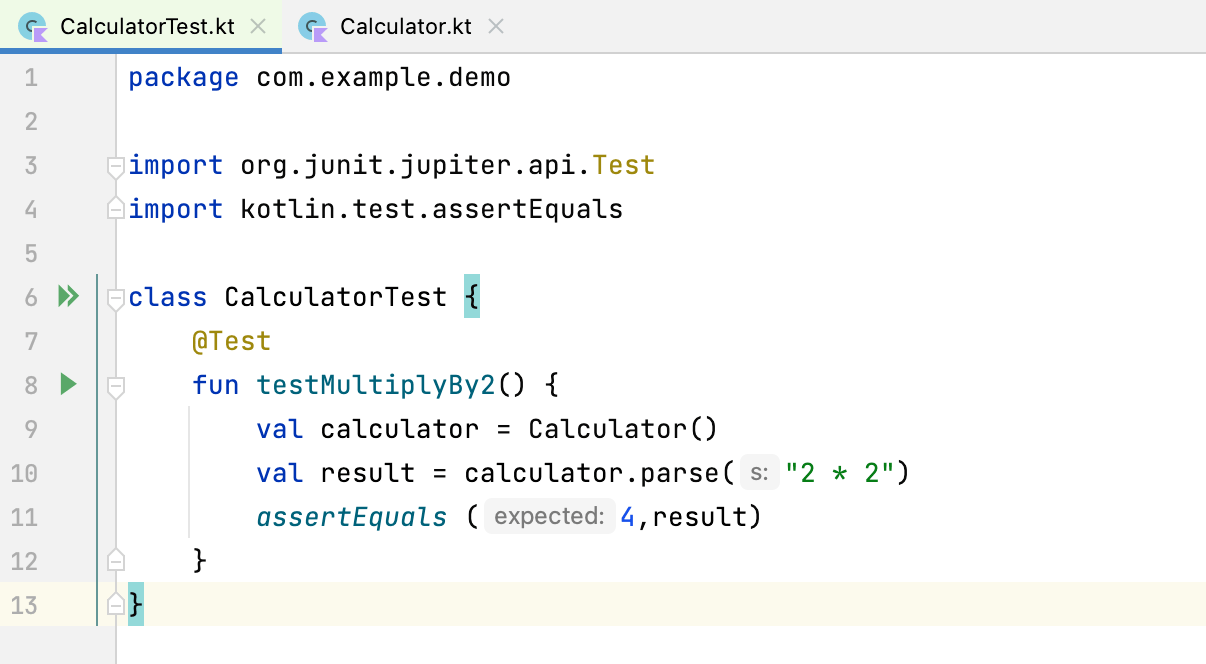
Task: Click the expected: parameter name hint
Action: click(549, 516)
